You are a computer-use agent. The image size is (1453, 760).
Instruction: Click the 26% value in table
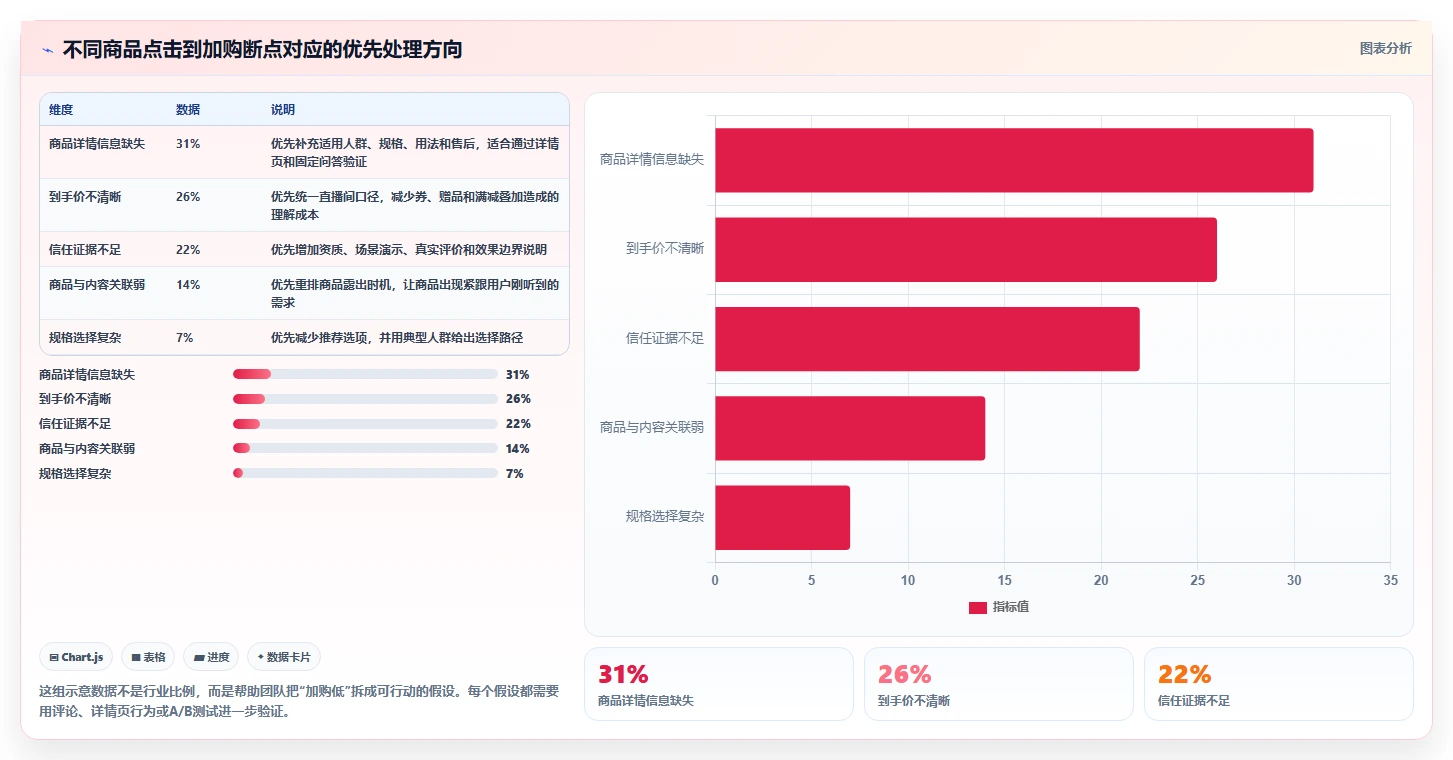tap(188, 197)
